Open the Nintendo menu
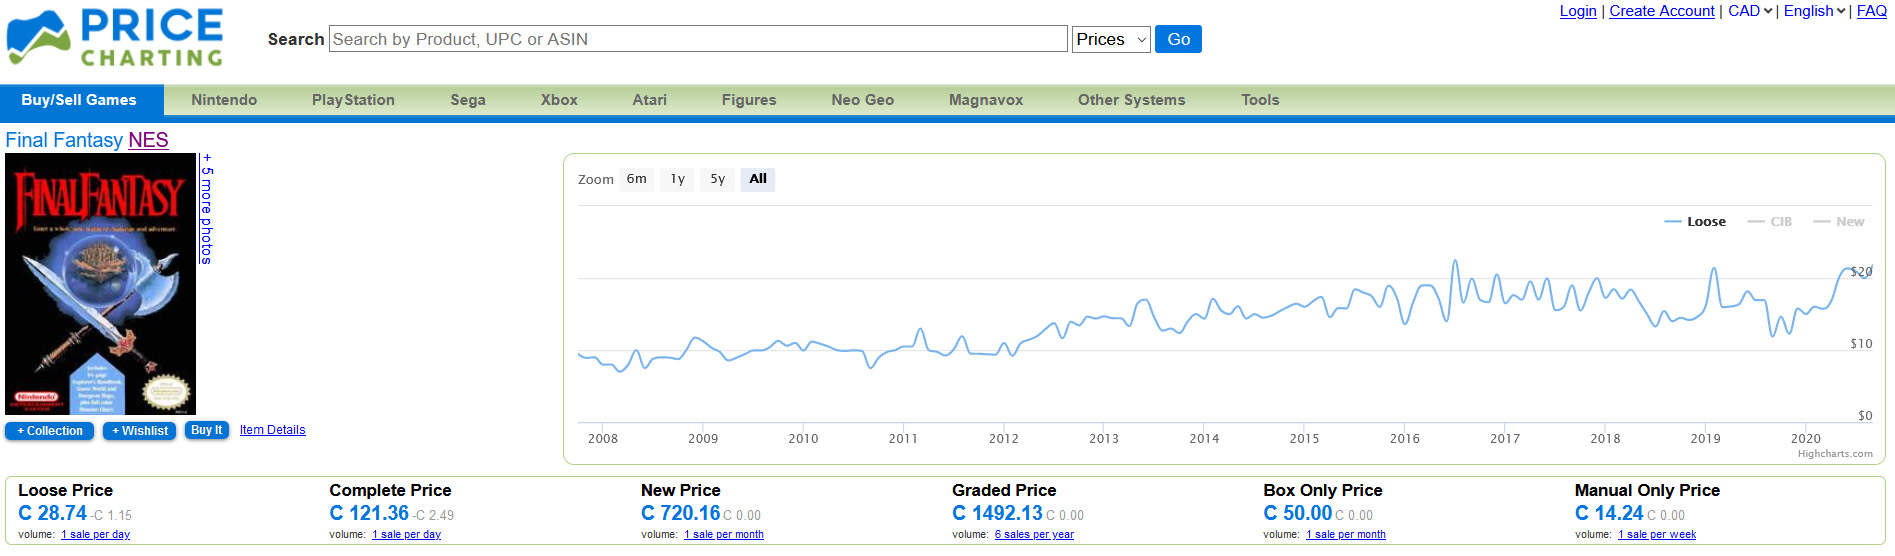The image size is (1895, 556). (224, 100)
